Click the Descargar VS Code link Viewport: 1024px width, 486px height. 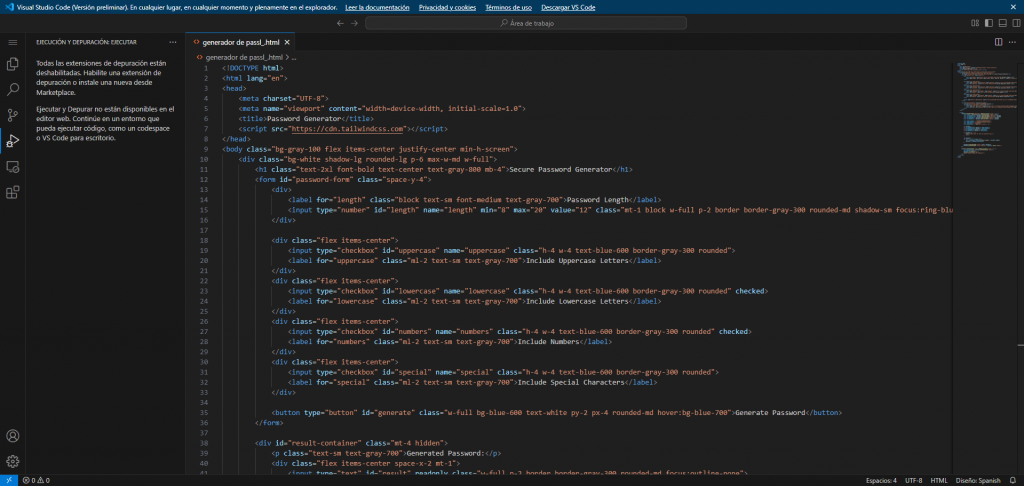[x=568, y=7]
